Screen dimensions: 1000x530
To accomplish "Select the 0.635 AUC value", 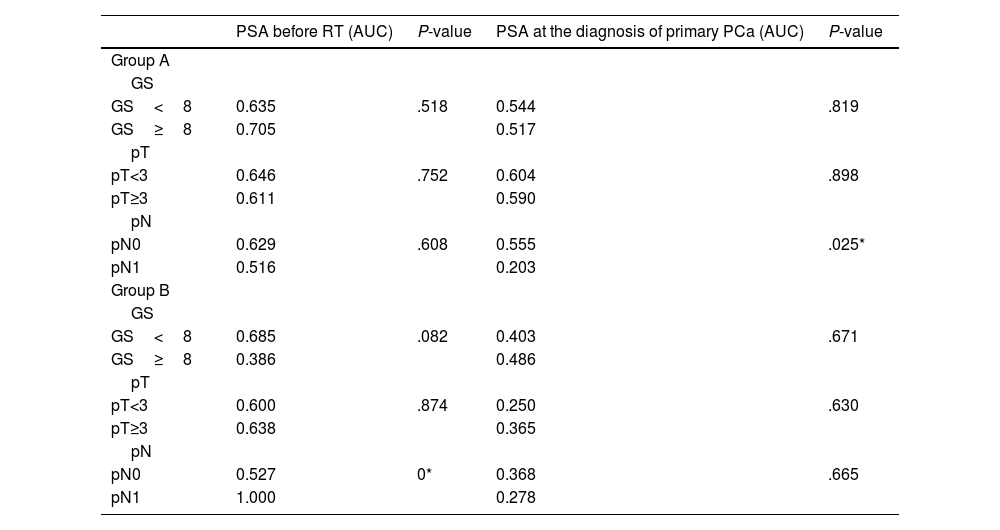I will [x=256, y=107].
